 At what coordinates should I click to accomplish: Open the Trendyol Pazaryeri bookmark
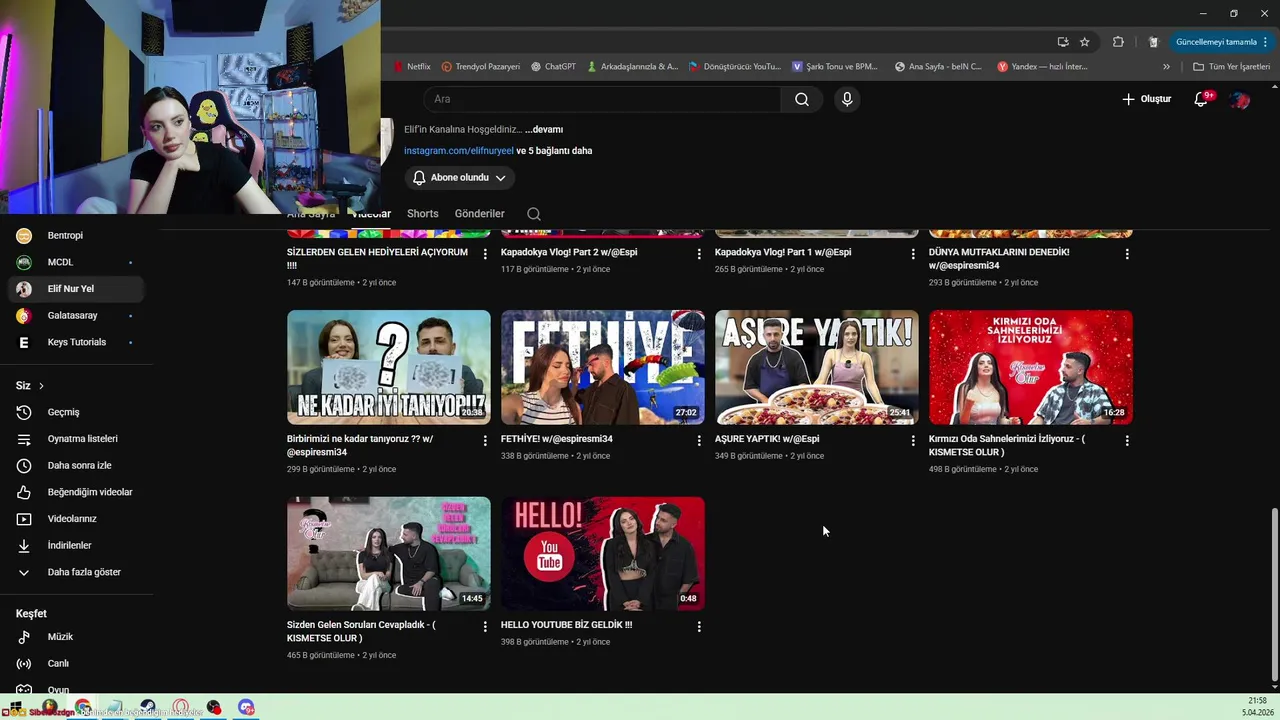pyautogui.click(x=480, y=67)
